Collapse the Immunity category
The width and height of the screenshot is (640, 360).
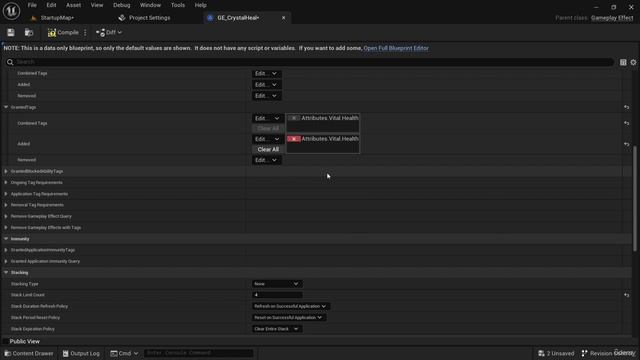click(6, 239)
